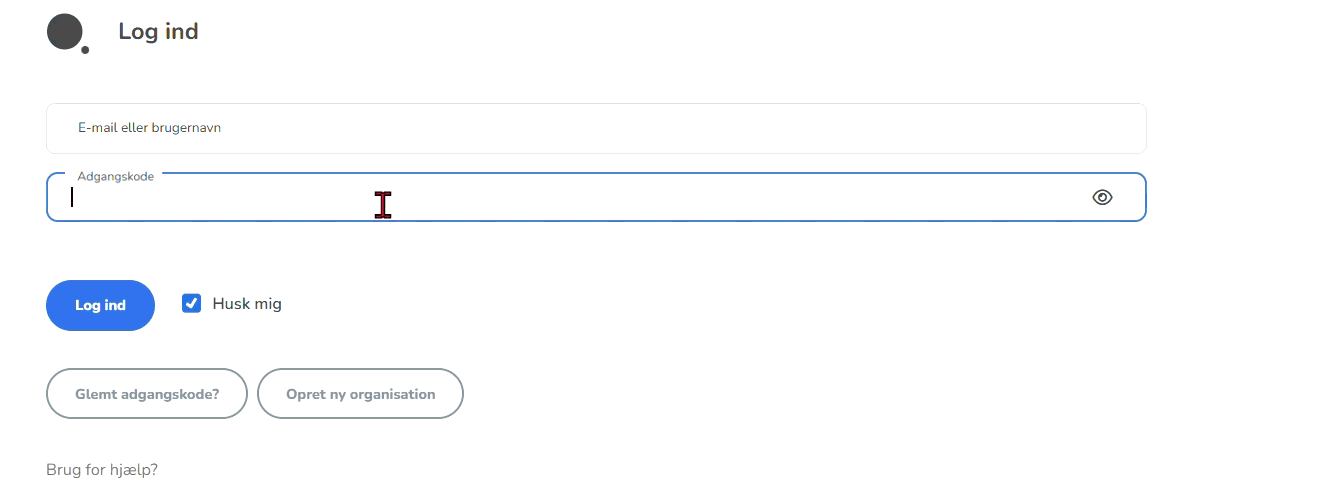Toggle password visibility in Adgangskode field

pyautogui.click(x=1102, y=197)
